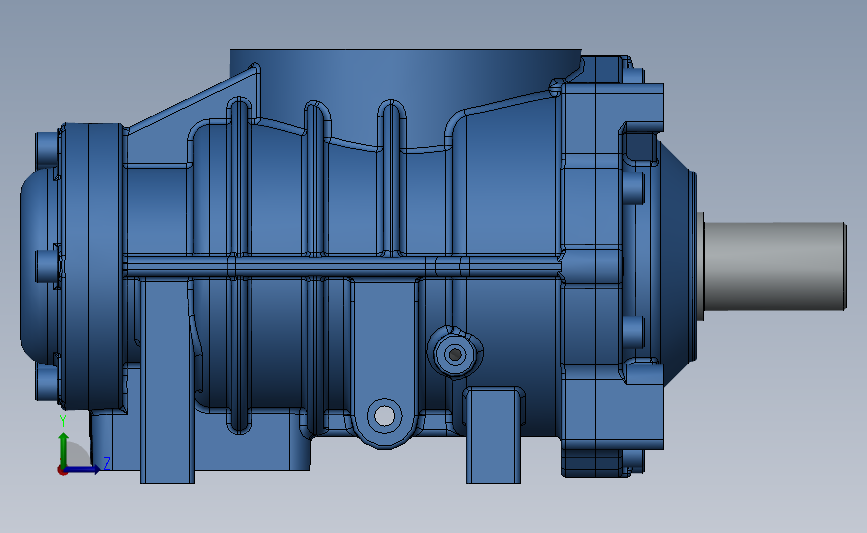
Task: Click the "Y" axis label
Action: (x=63, y=421)
